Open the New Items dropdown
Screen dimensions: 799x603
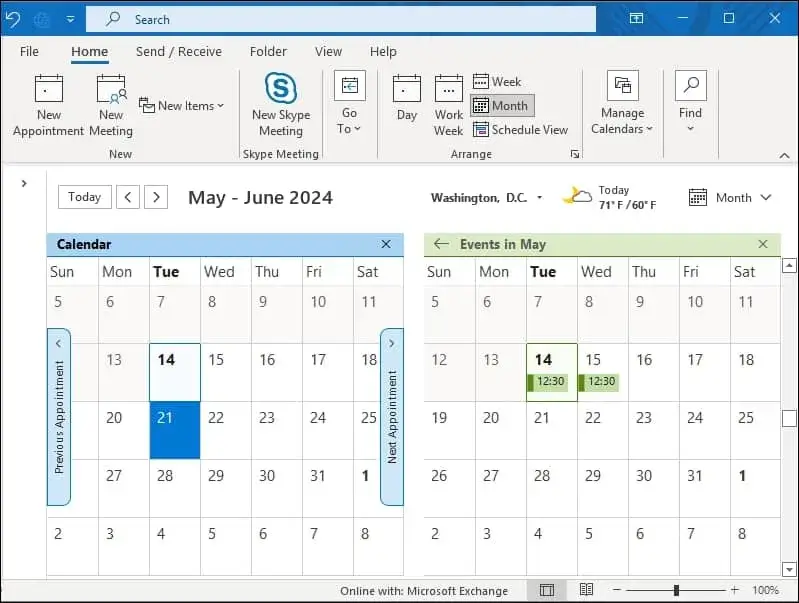coord(181,106)
